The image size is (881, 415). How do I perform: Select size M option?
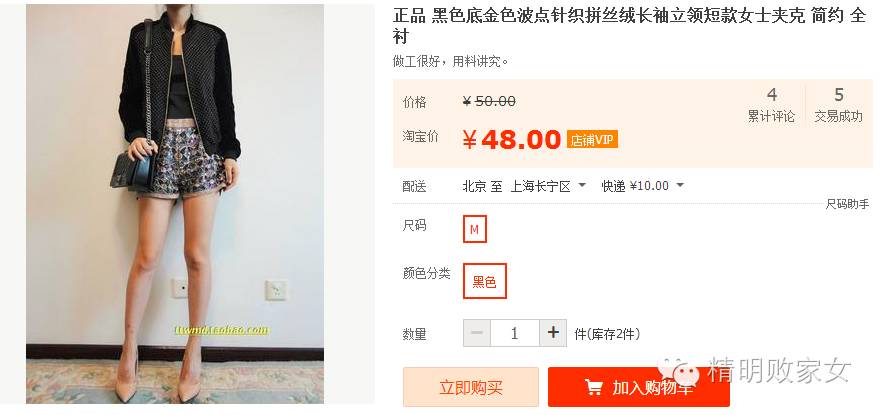pyautogui.click(x=475, y=229)
